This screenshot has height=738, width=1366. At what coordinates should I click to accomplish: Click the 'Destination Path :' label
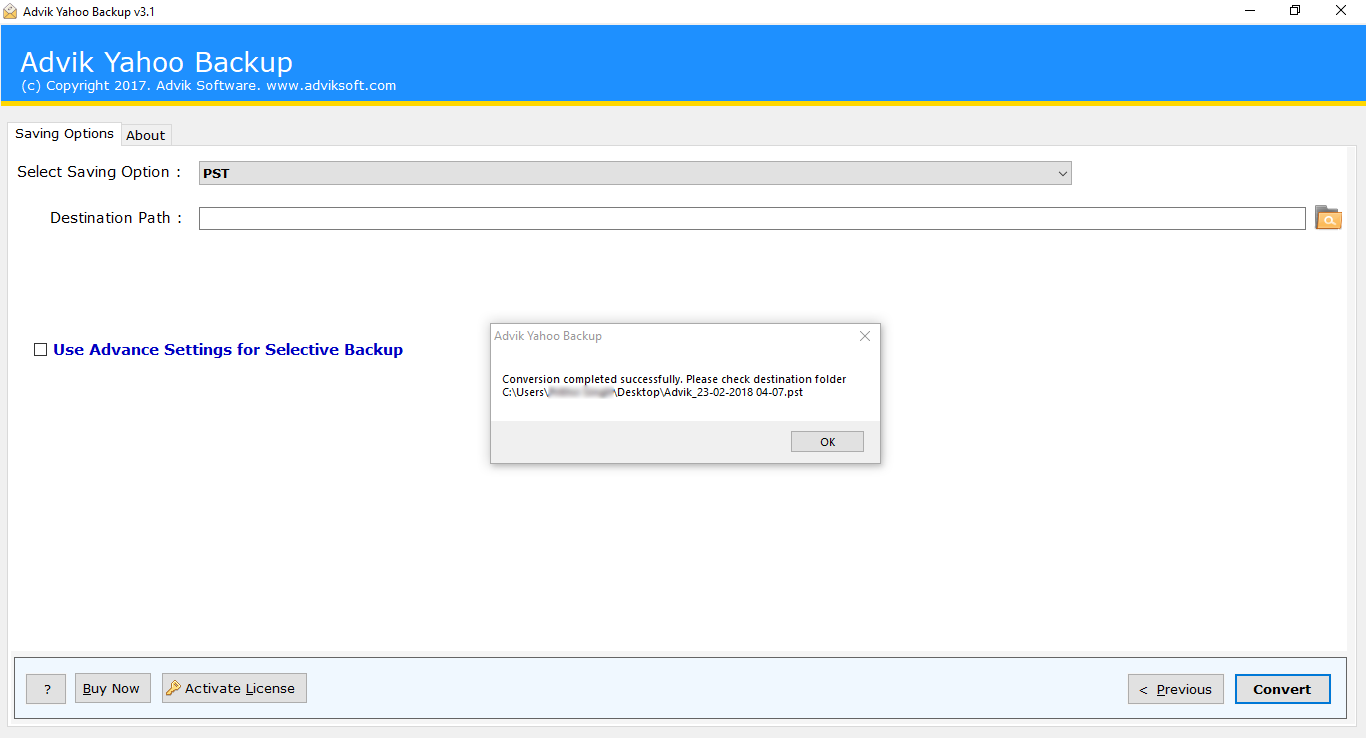coord(116,218)
